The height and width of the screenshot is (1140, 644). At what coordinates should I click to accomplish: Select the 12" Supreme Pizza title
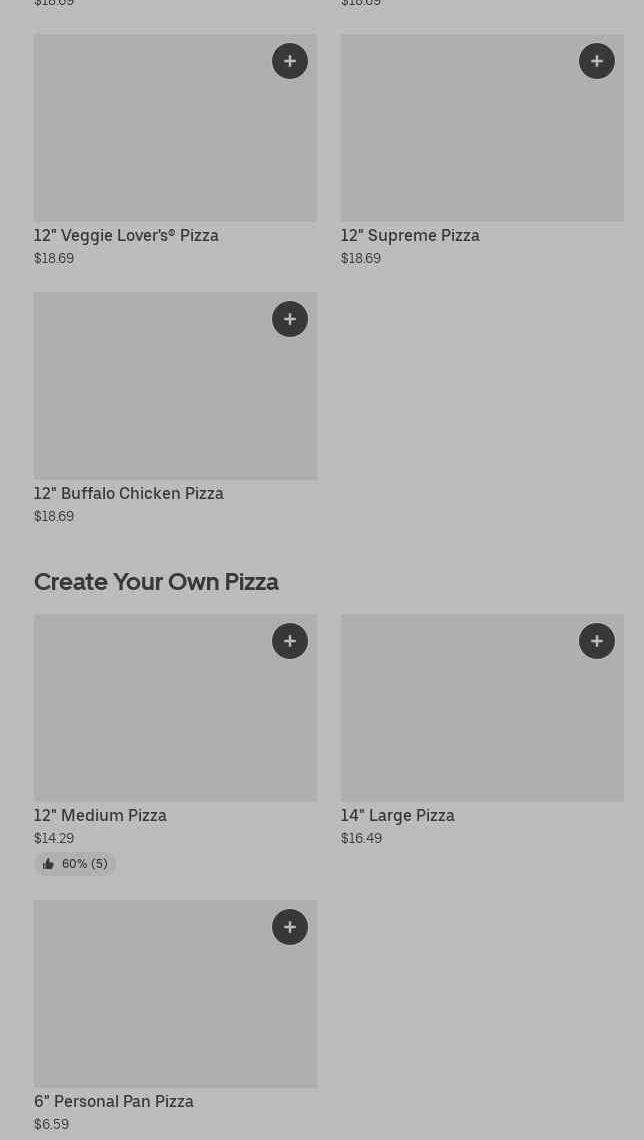410,236
